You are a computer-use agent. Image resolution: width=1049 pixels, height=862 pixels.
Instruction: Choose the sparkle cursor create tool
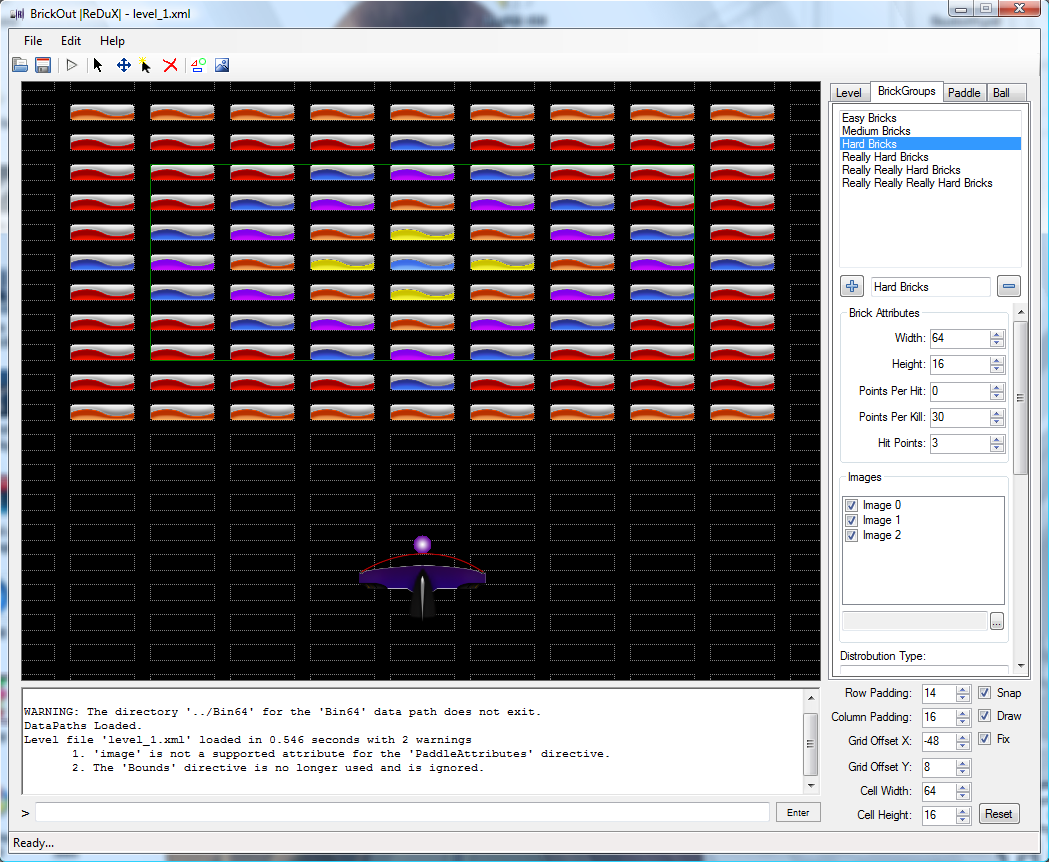point(145,65)
